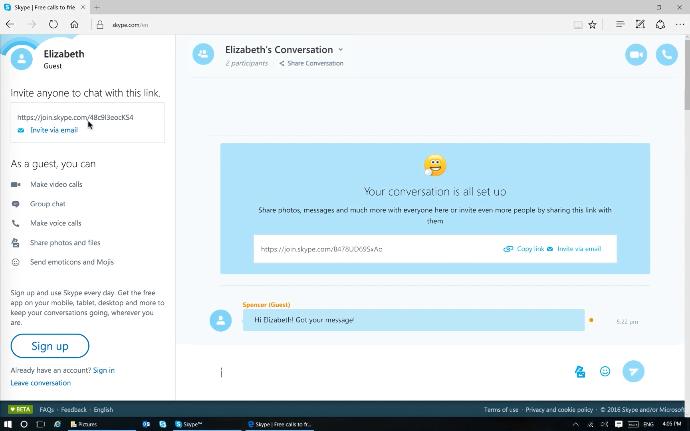Click the Share photos and files sidebar text
This screenshot has height=431, width=690.
(x=65, y=243)
